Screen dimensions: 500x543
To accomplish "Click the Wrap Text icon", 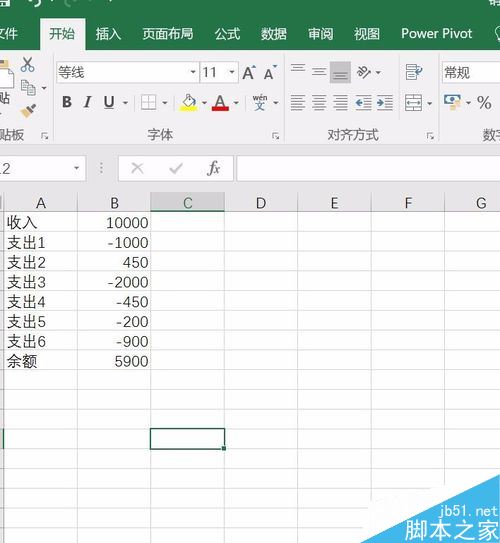I will [414, 72].
